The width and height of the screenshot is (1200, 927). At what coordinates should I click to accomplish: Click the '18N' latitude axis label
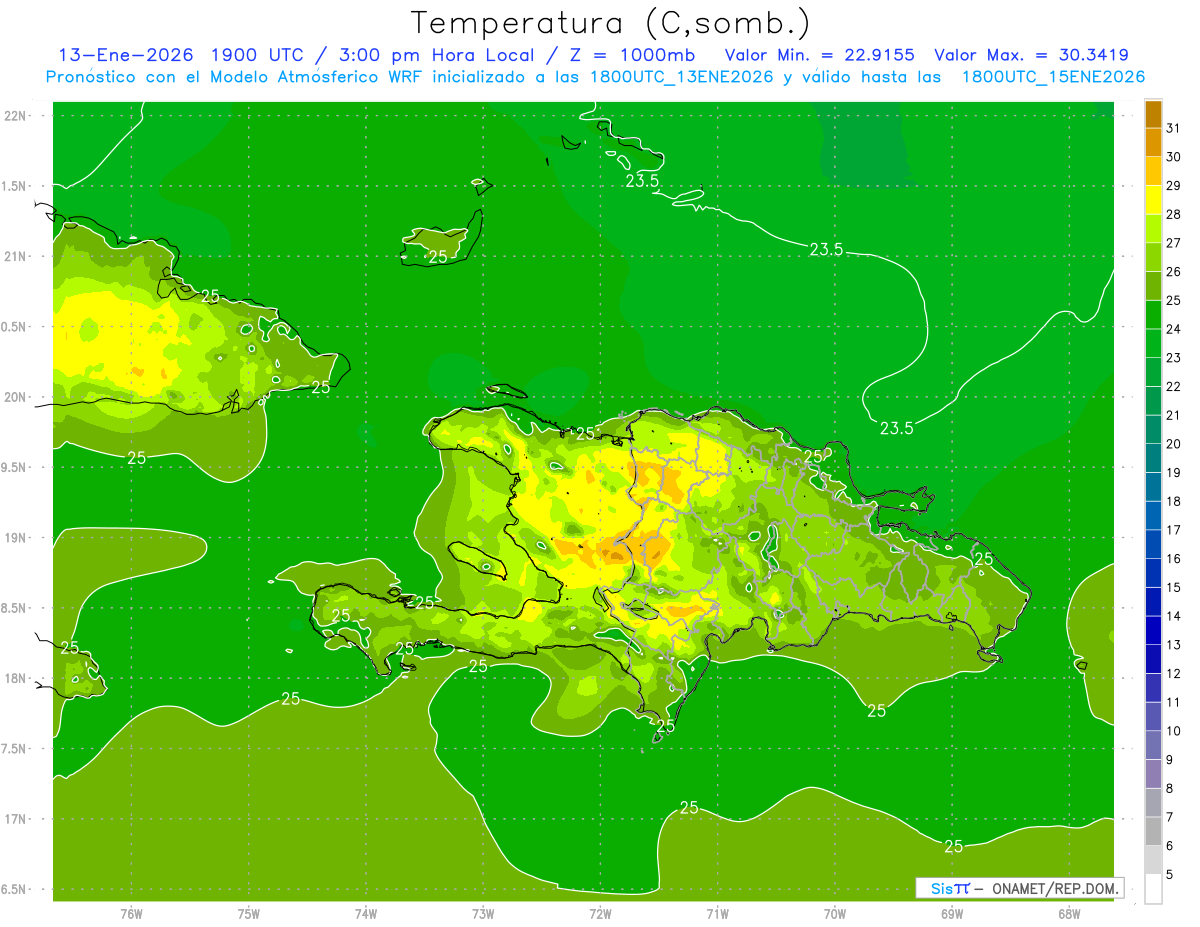[14, 678]
